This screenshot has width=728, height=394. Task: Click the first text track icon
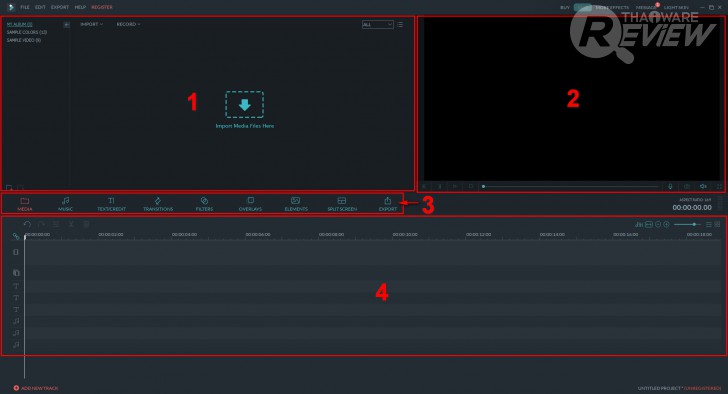coord(16,286)
